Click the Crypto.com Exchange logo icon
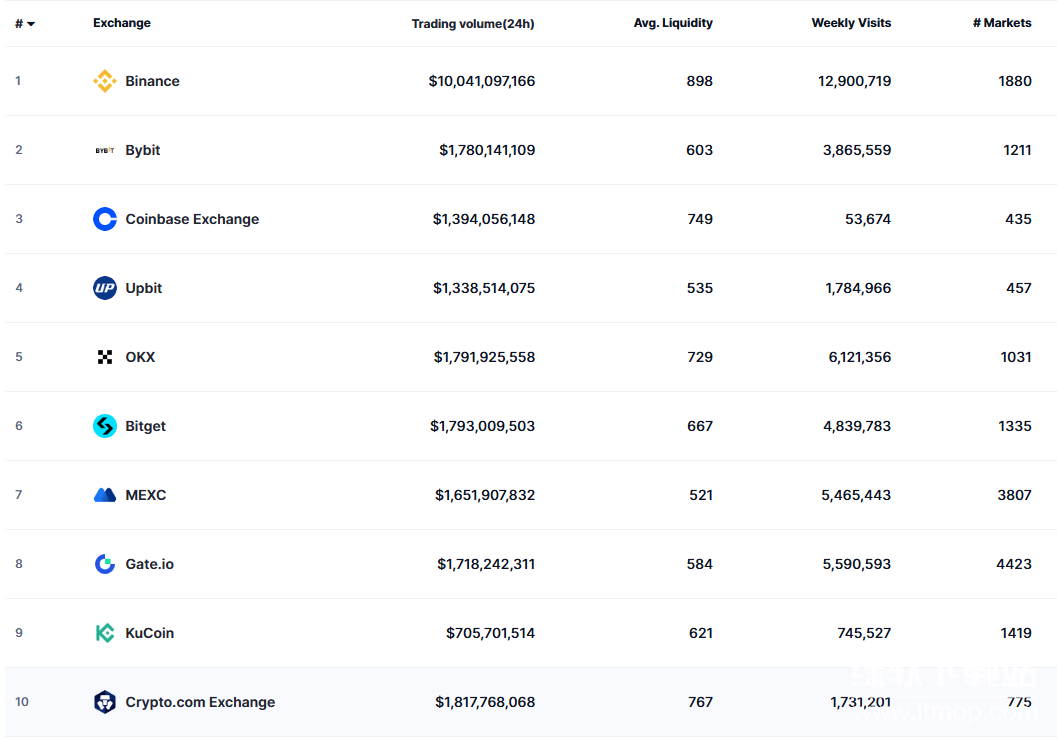Viewport: 1057px width, 741px height. (105, 703)
